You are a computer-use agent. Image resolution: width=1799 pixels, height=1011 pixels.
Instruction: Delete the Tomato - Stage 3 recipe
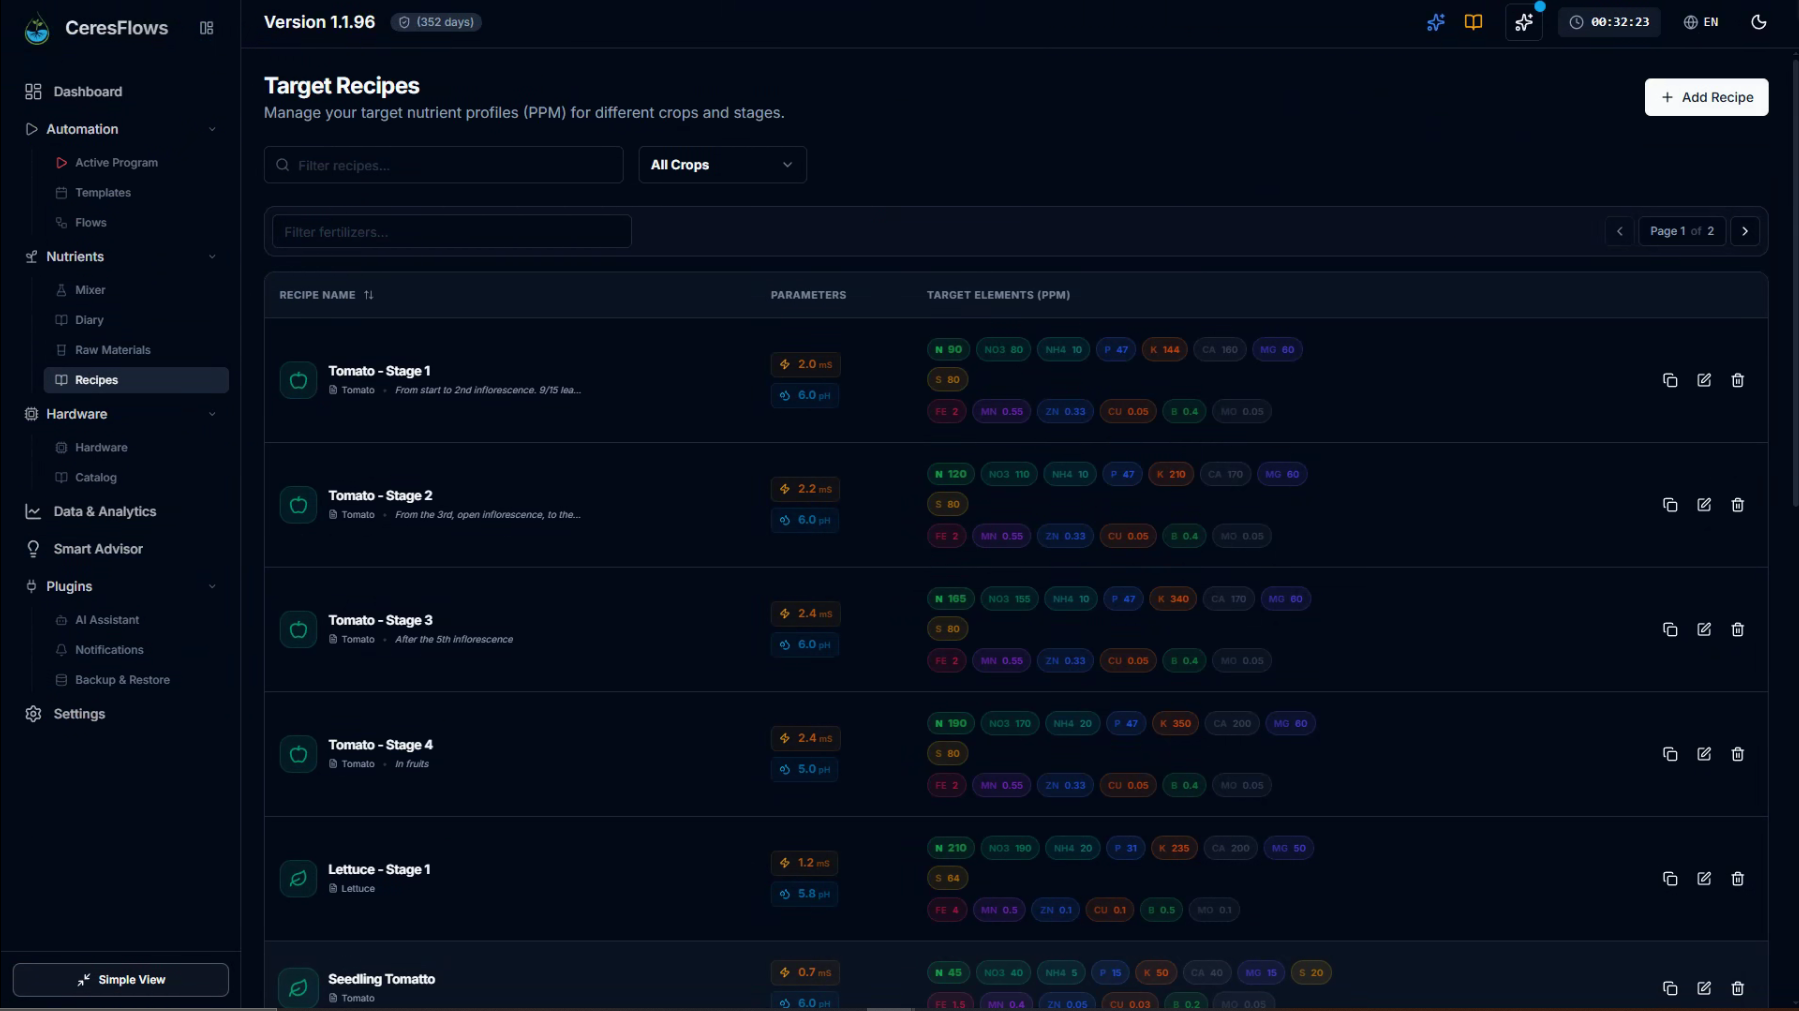point(1738,629)
